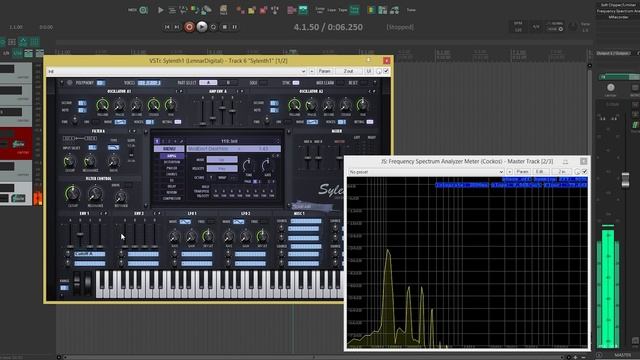This screenshot has width=640, height=360.
Task: Select ARPEG in Sylenth1 display menu
Action: point(171,156)
